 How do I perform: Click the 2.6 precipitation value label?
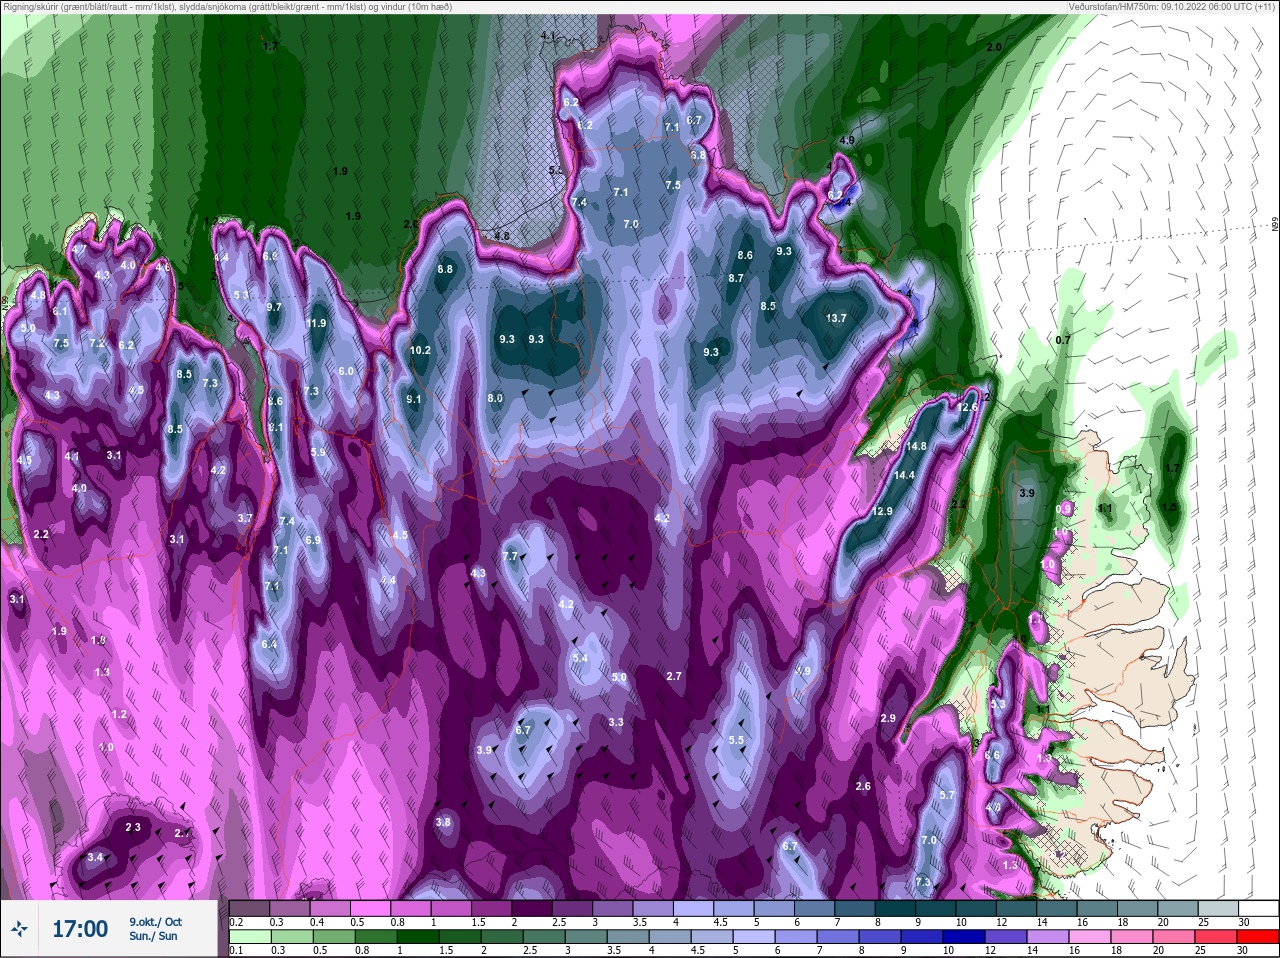863,786
